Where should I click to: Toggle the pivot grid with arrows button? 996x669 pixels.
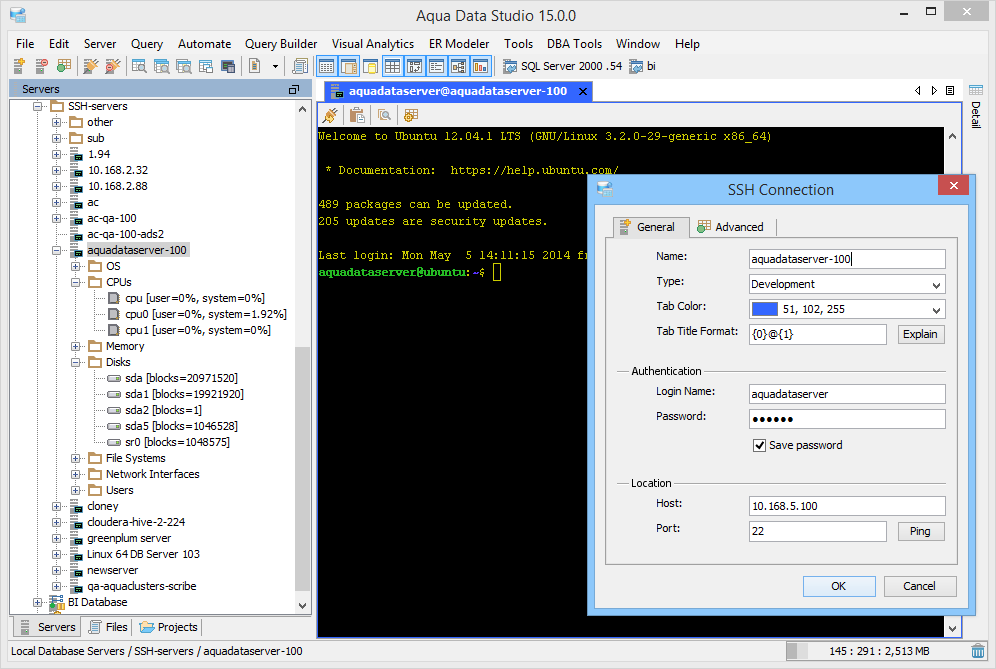(x=415, y=66)
